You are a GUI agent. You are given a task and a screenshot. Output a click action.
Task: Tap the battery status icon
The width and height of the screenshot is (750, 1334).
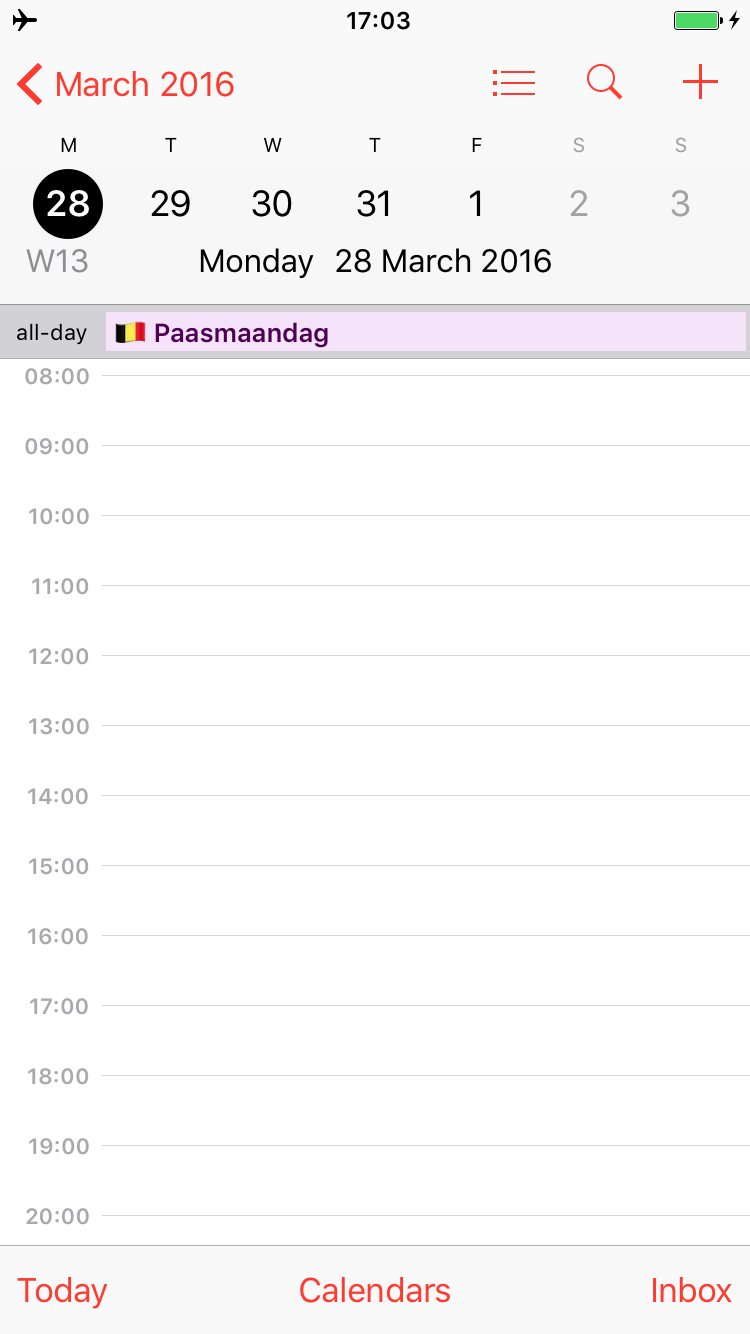698,20
